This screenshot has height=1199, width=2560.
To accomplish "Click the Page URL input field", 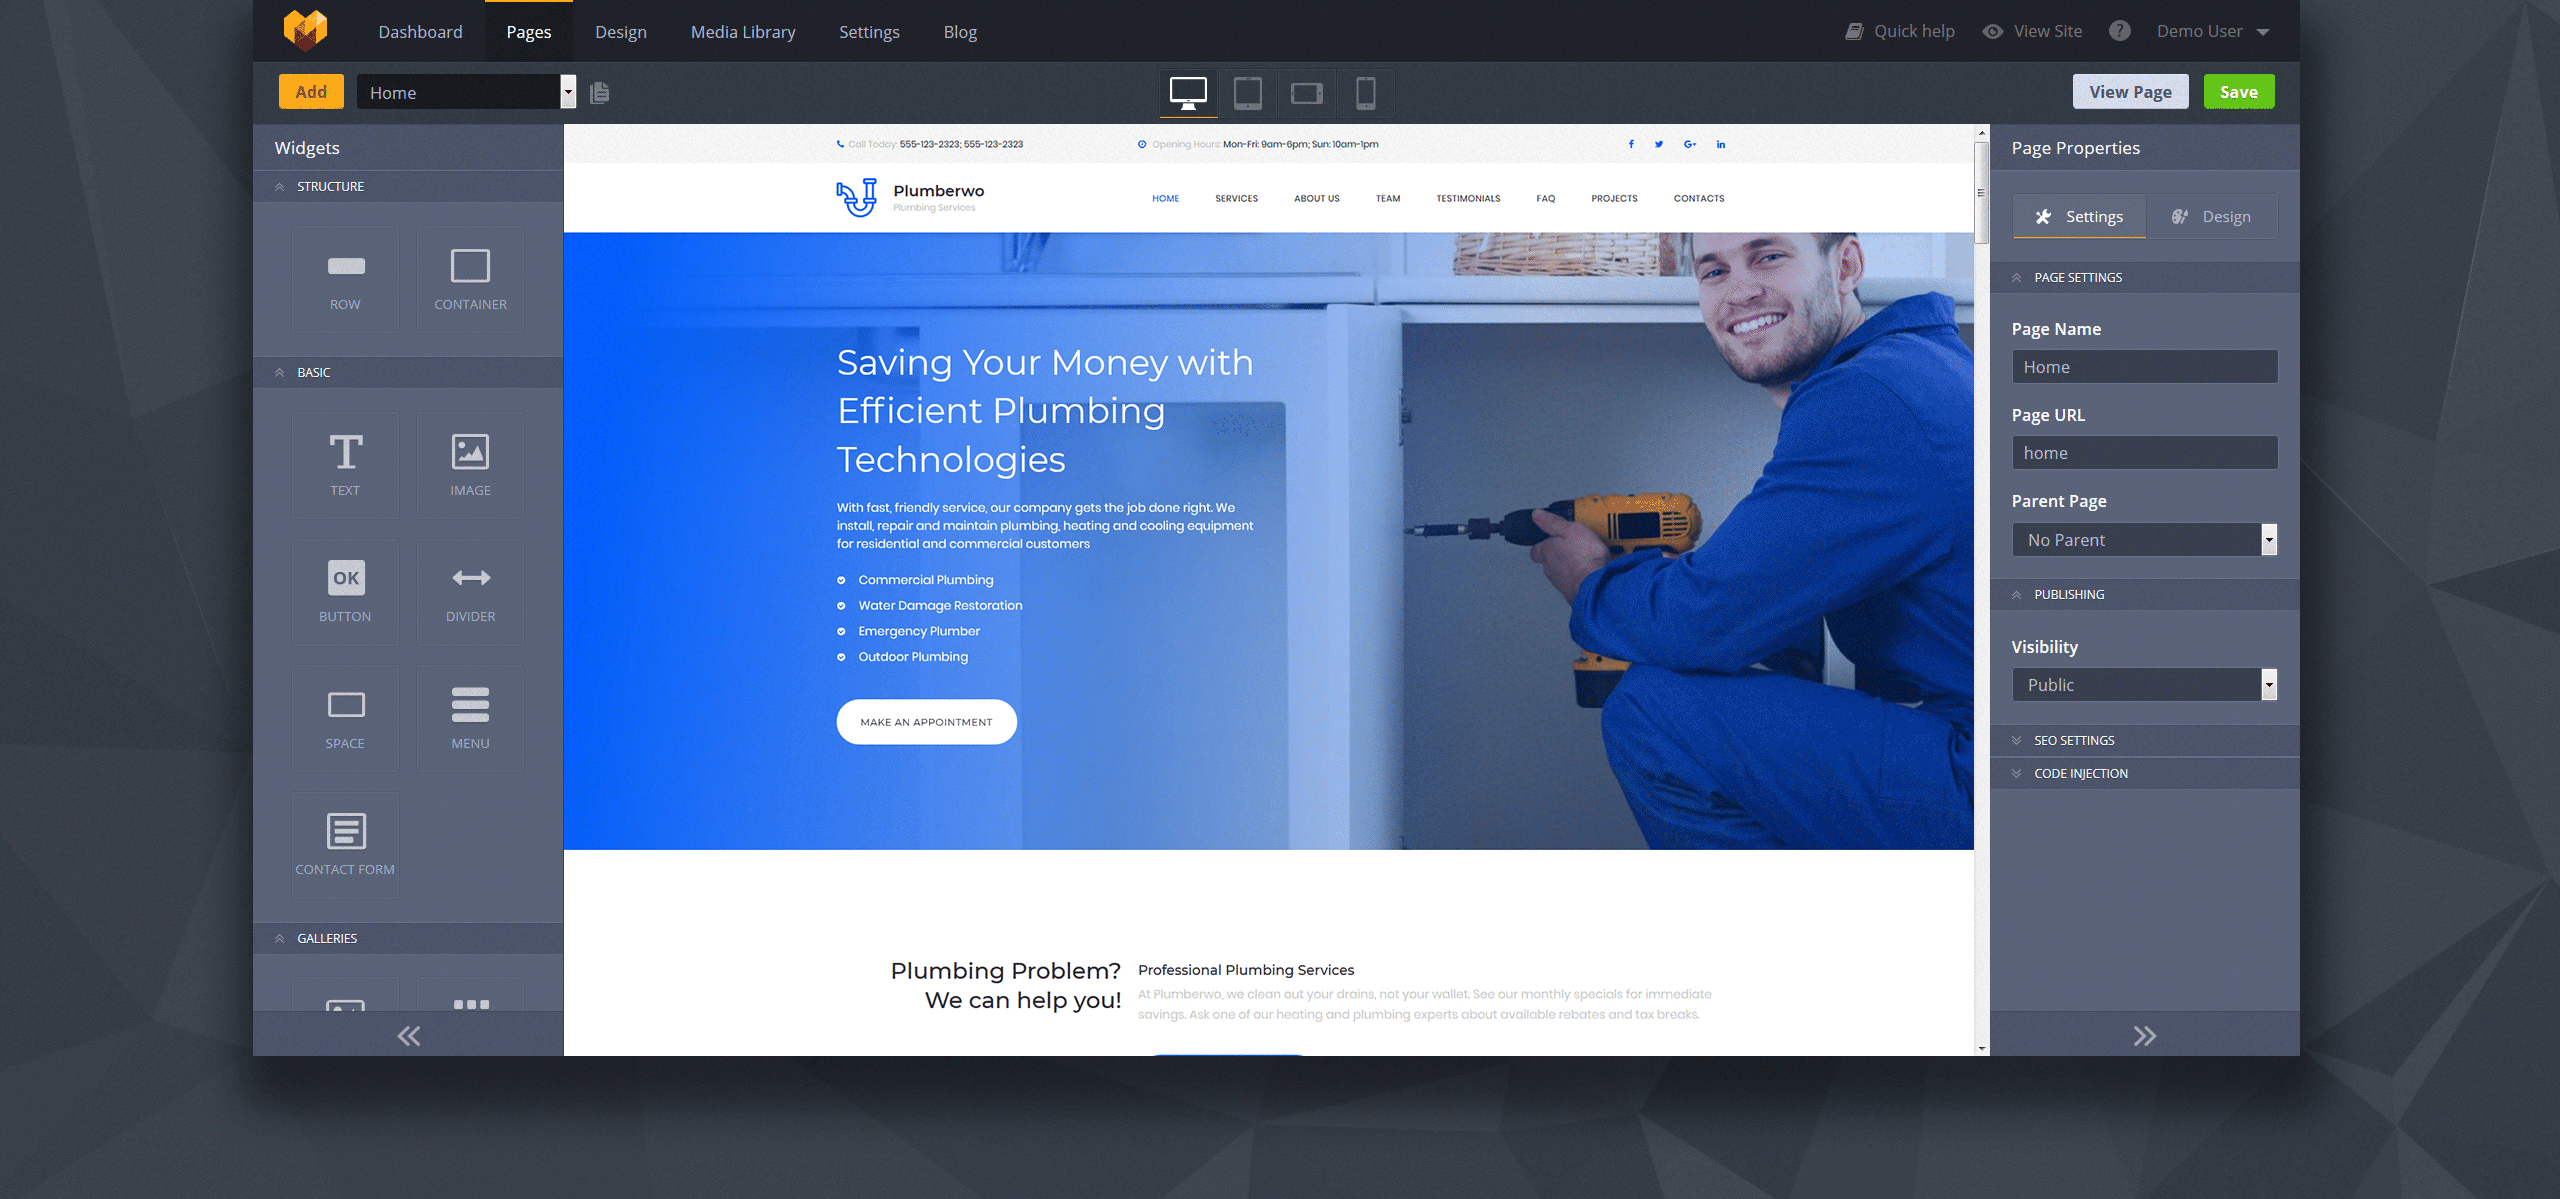I will 2144,453.
